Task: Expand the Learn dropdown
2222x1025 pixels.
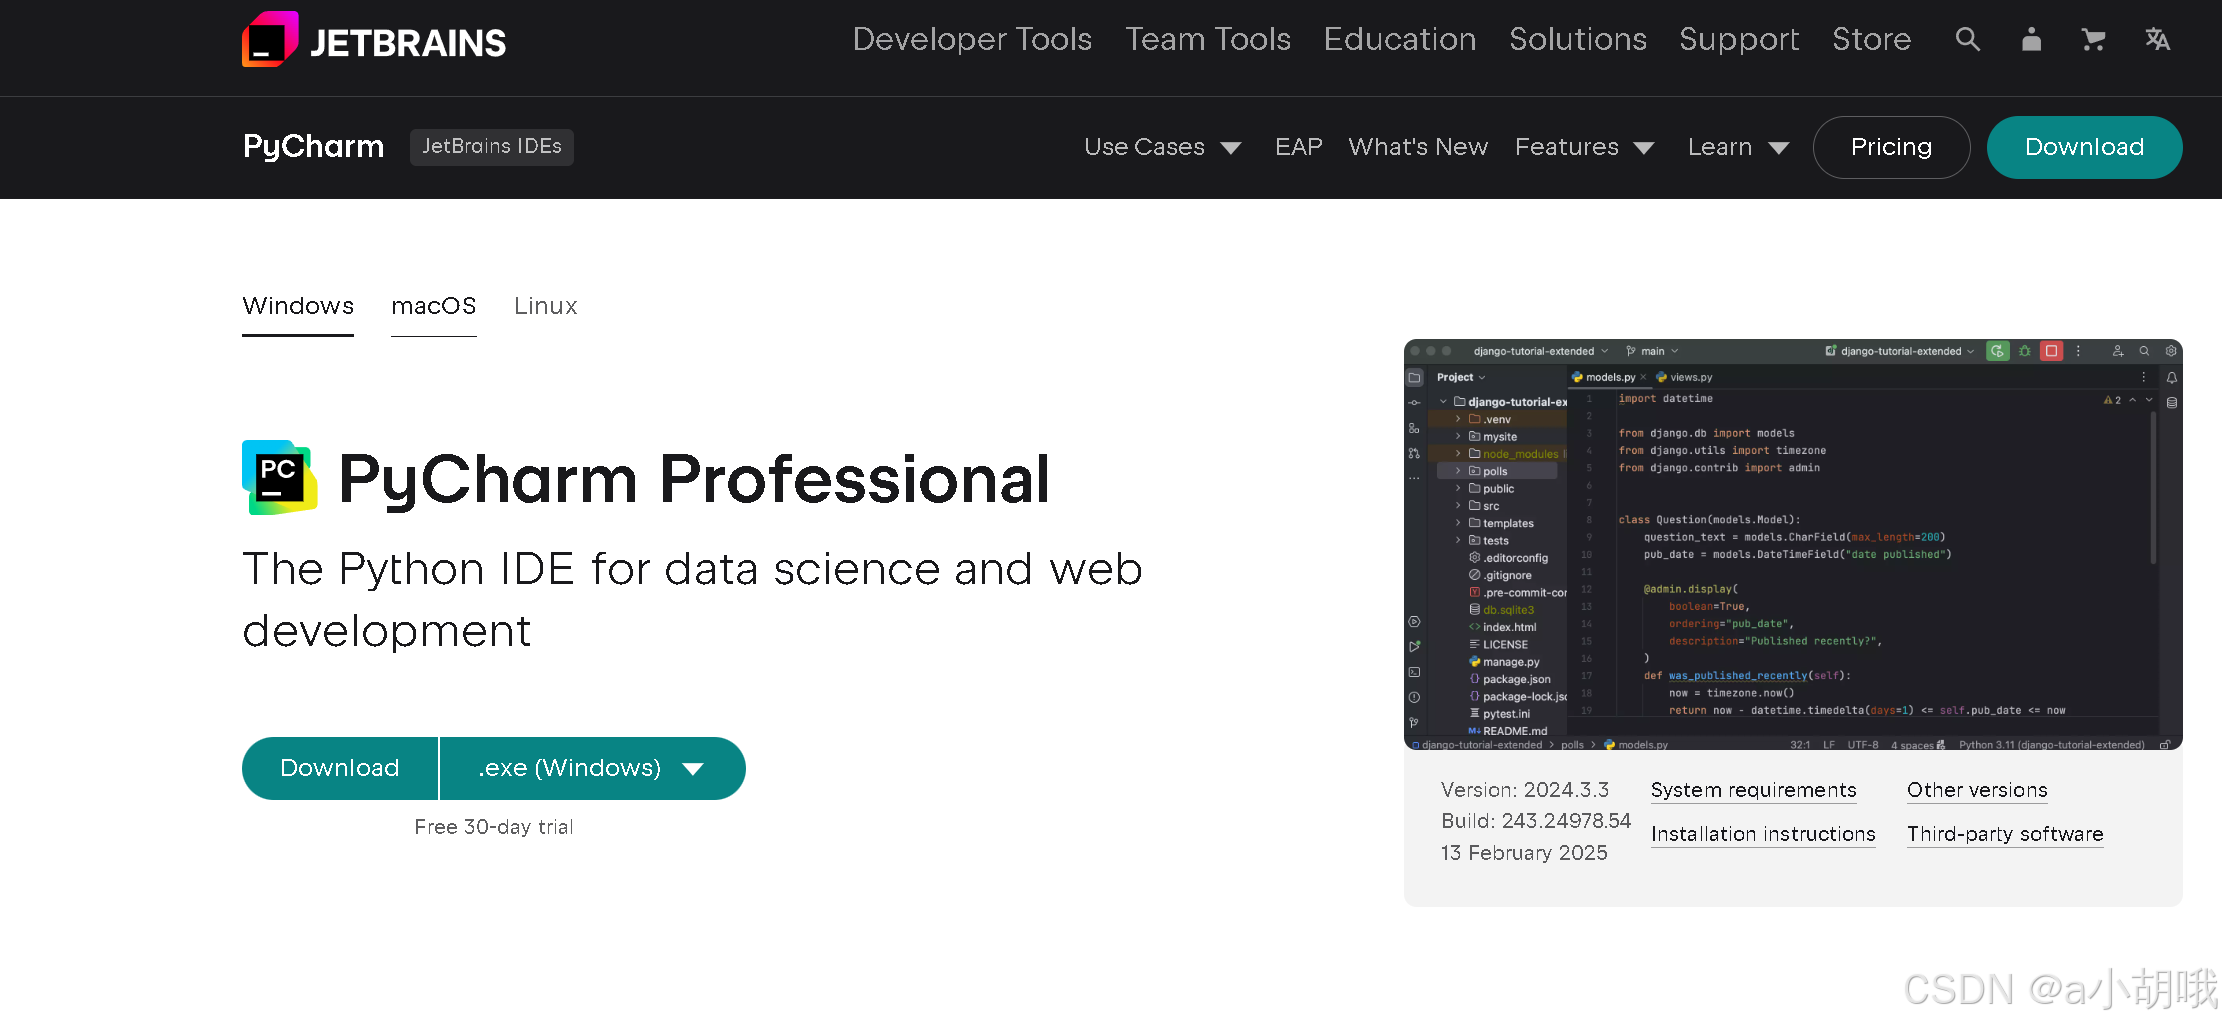Action: pyautogui.click(x=1738, y=147)
